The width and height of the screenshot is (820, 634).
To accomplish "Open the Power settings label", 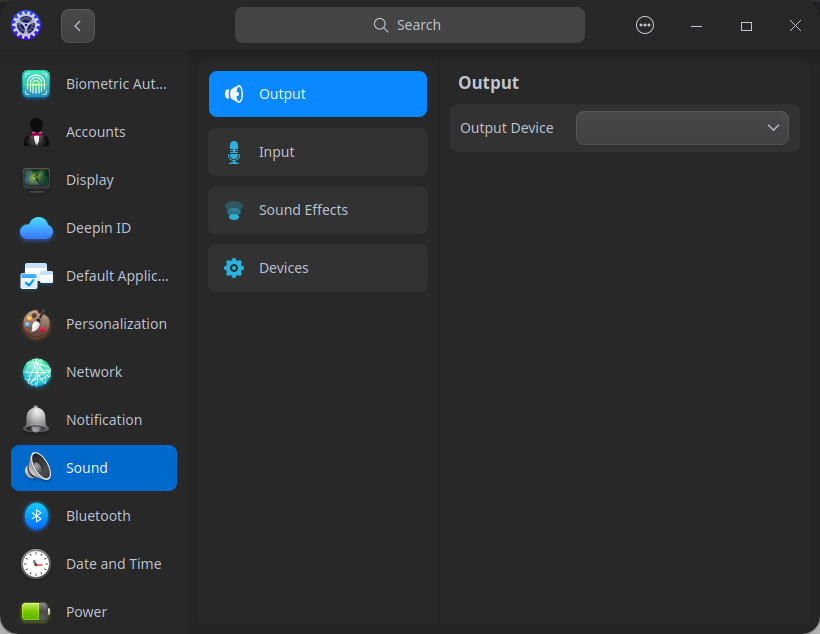I will pyautogui.click(x=86, y=612).
